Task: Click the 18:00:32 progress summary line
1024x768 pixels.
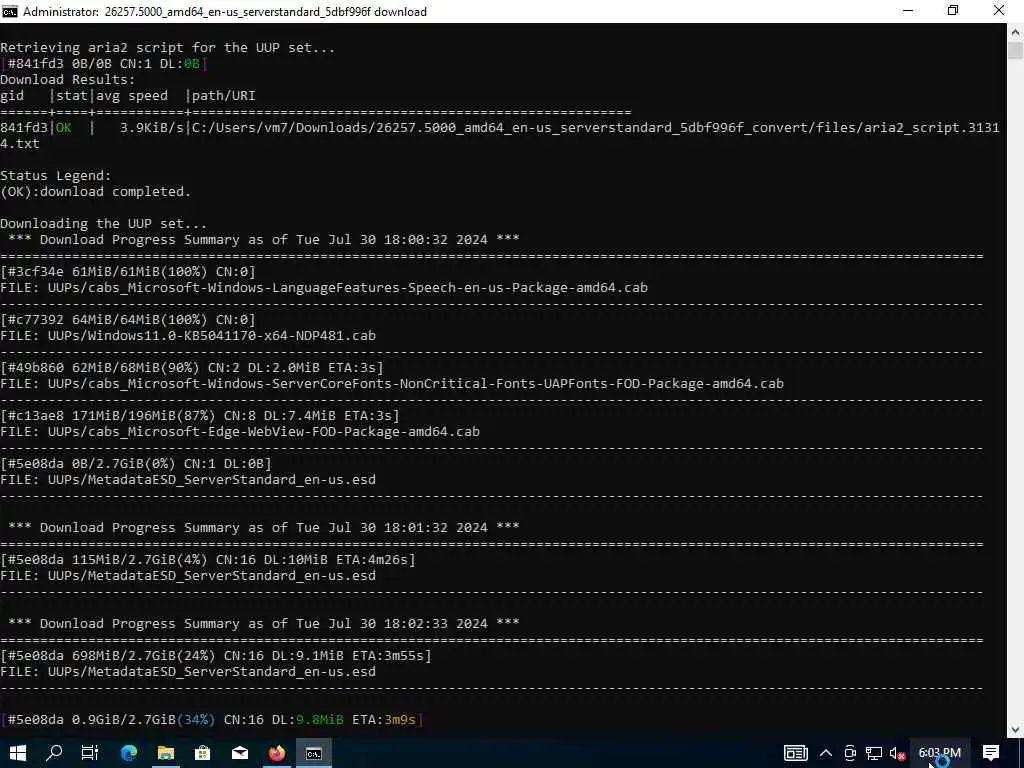Action: [x=264, y=240]
